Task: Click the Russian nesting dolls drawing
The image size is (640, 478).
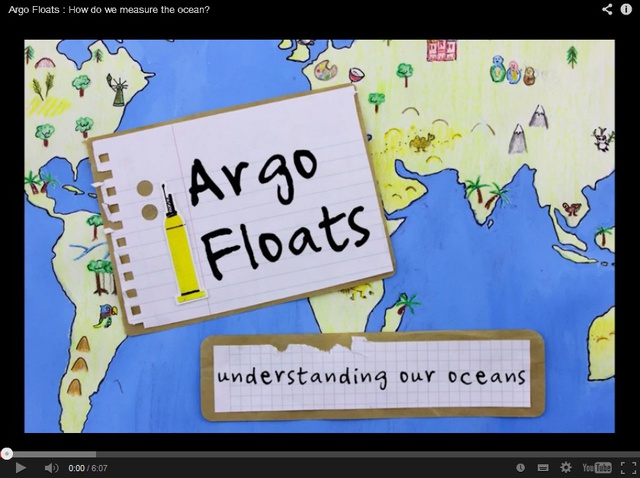Action: 513,71
